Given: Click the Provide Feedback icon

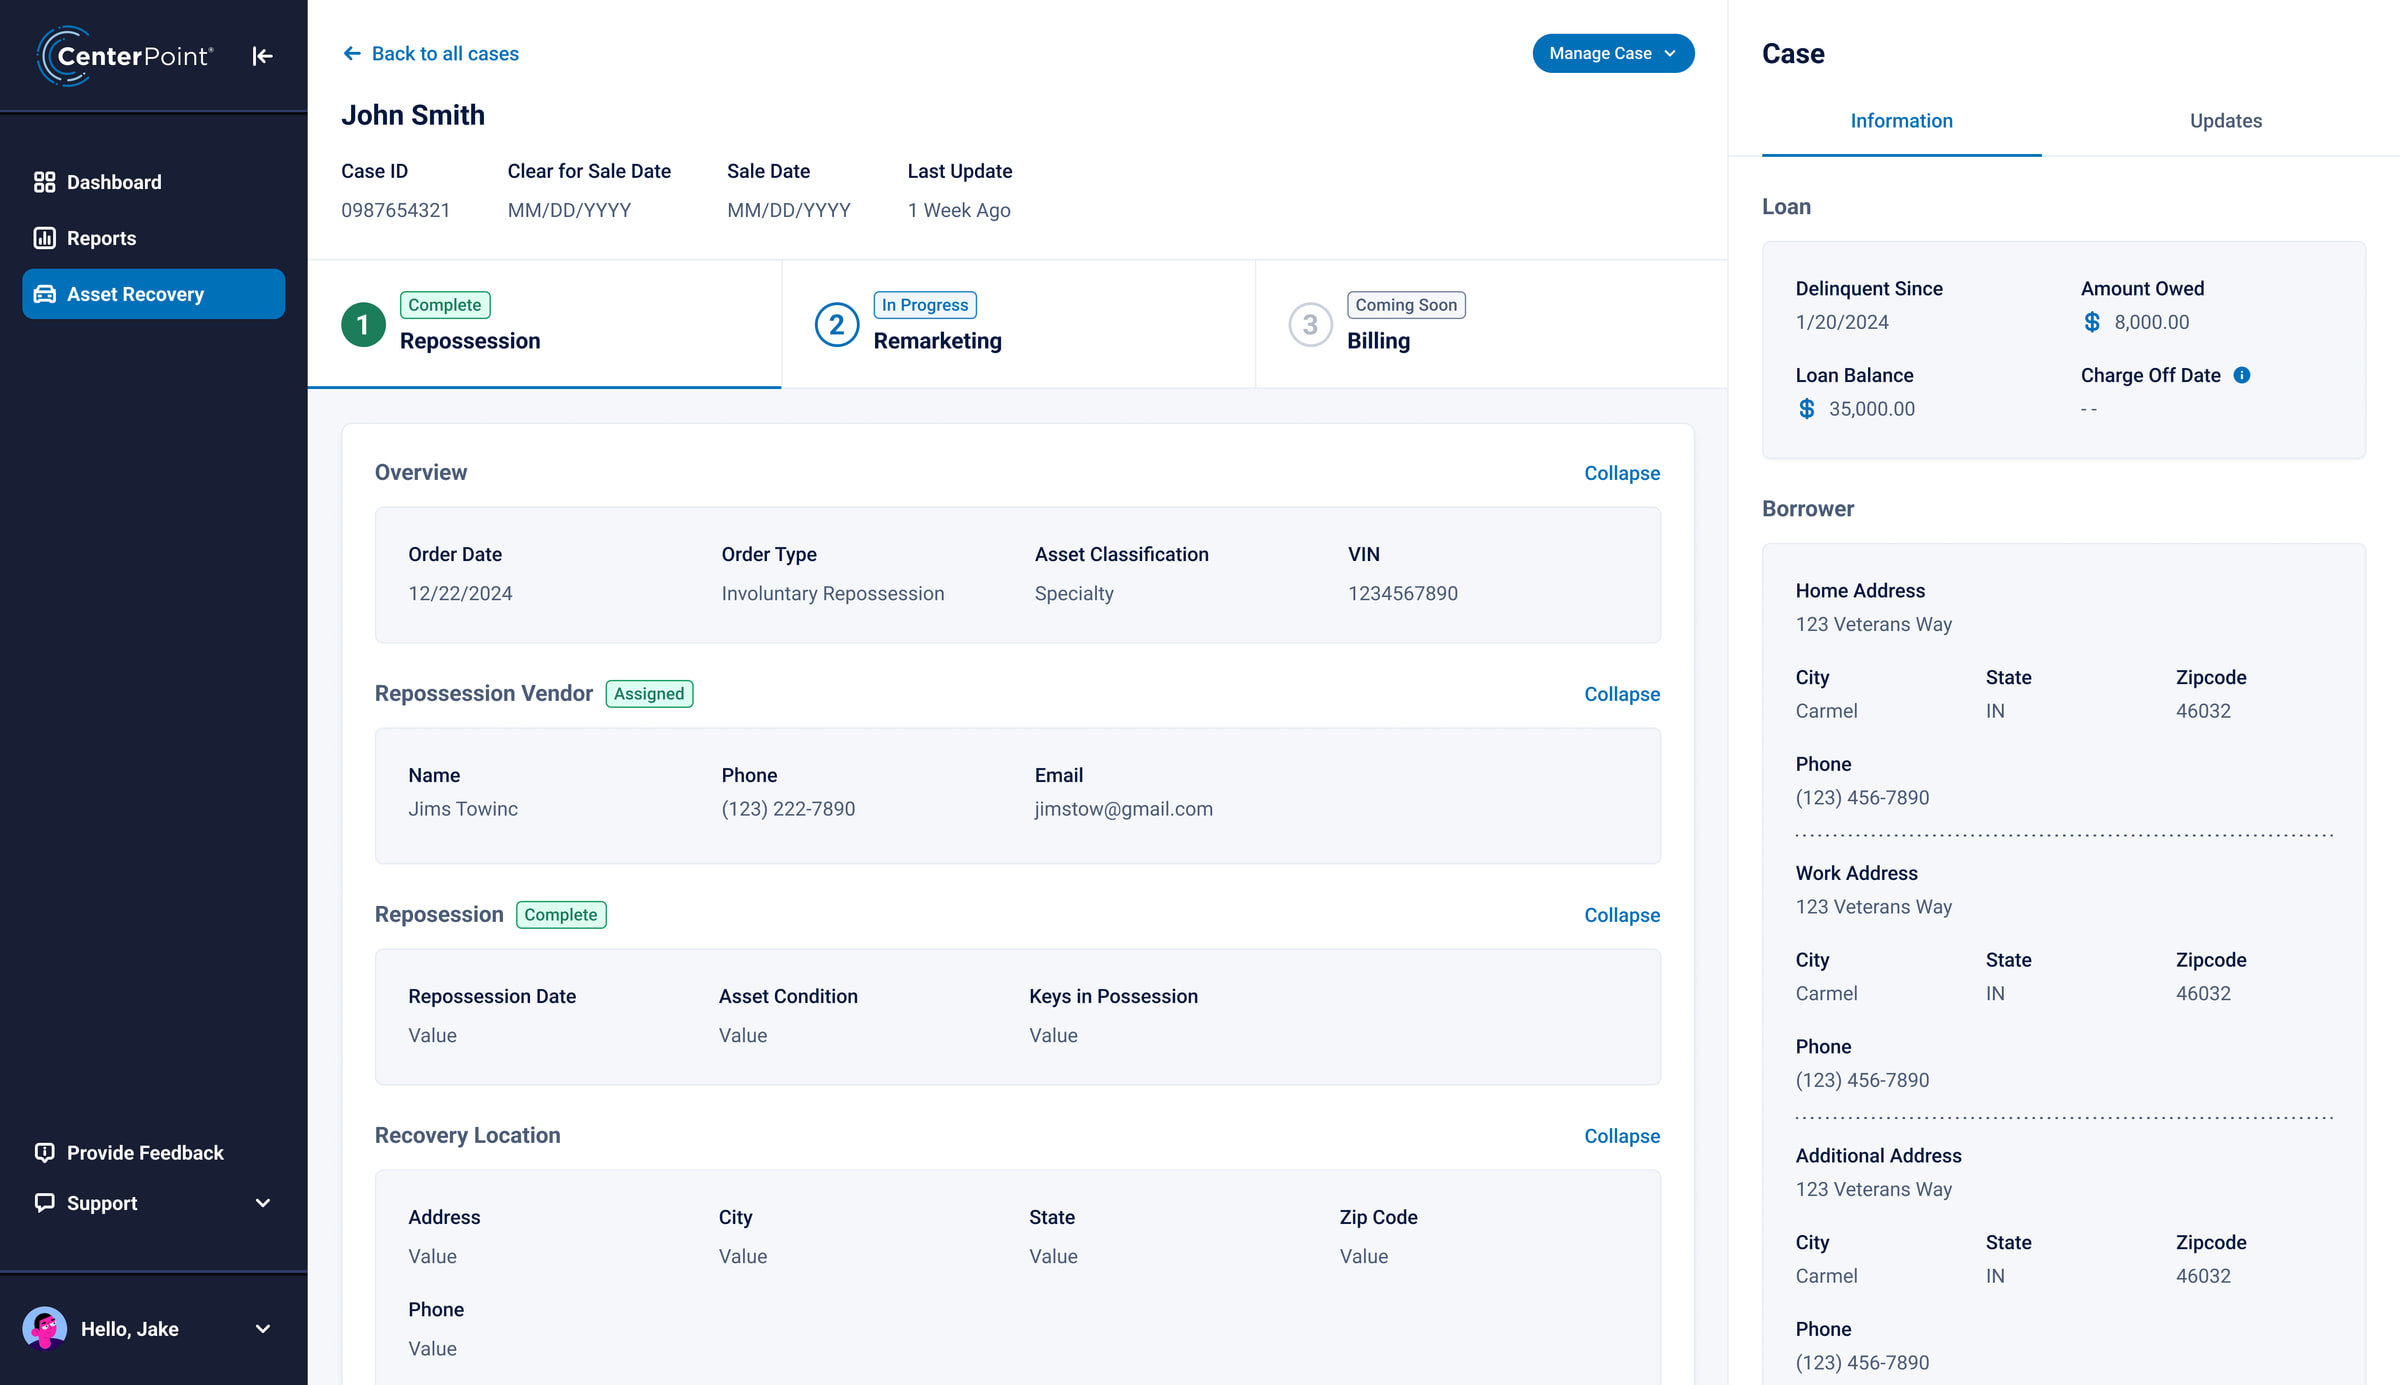Looking at the screenshot, I should click(44, 1152).
